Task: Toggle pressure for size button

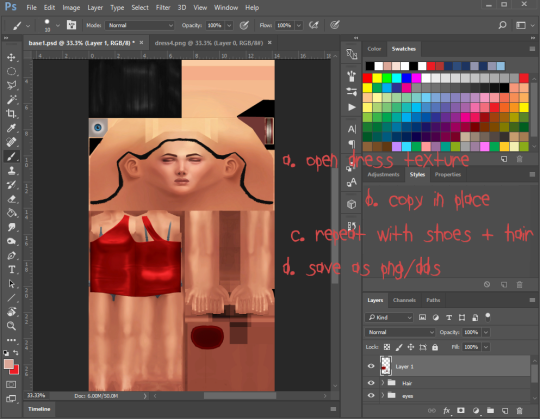Action: (x=335, y=25)
